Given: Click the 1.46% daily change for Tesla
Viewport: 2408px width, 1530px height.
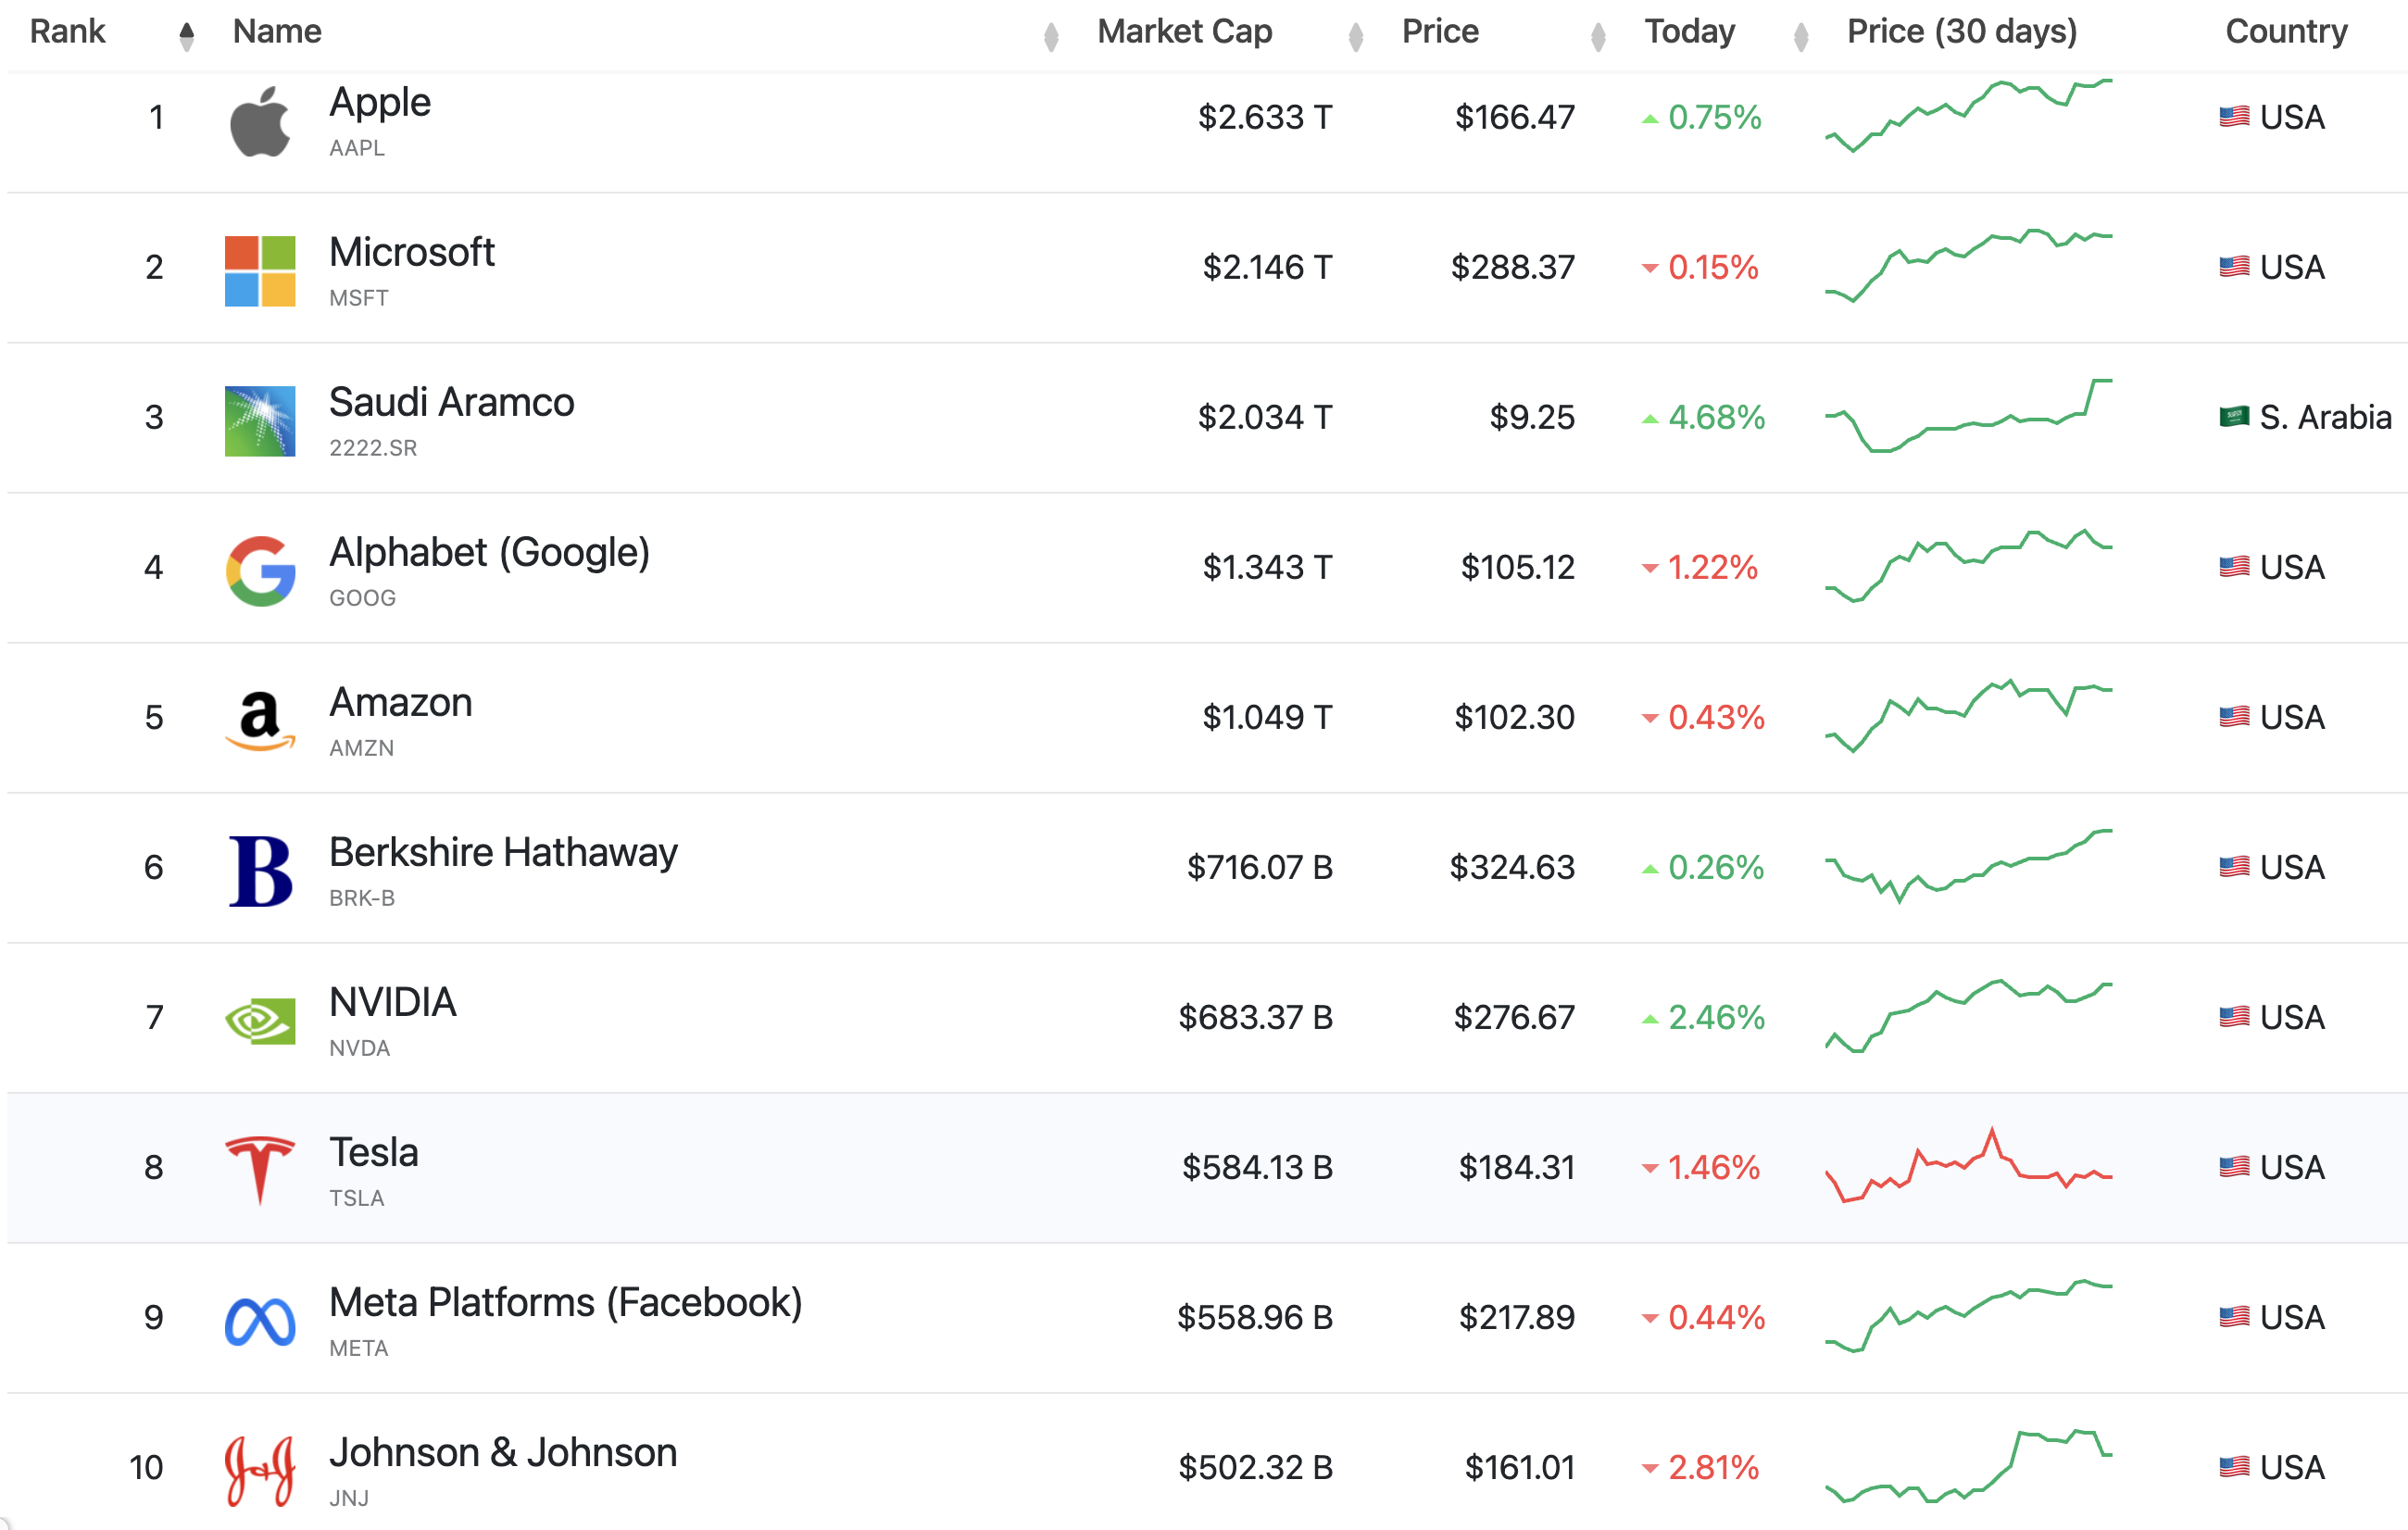Looking at the screenshot, I should [1713, 1168].
